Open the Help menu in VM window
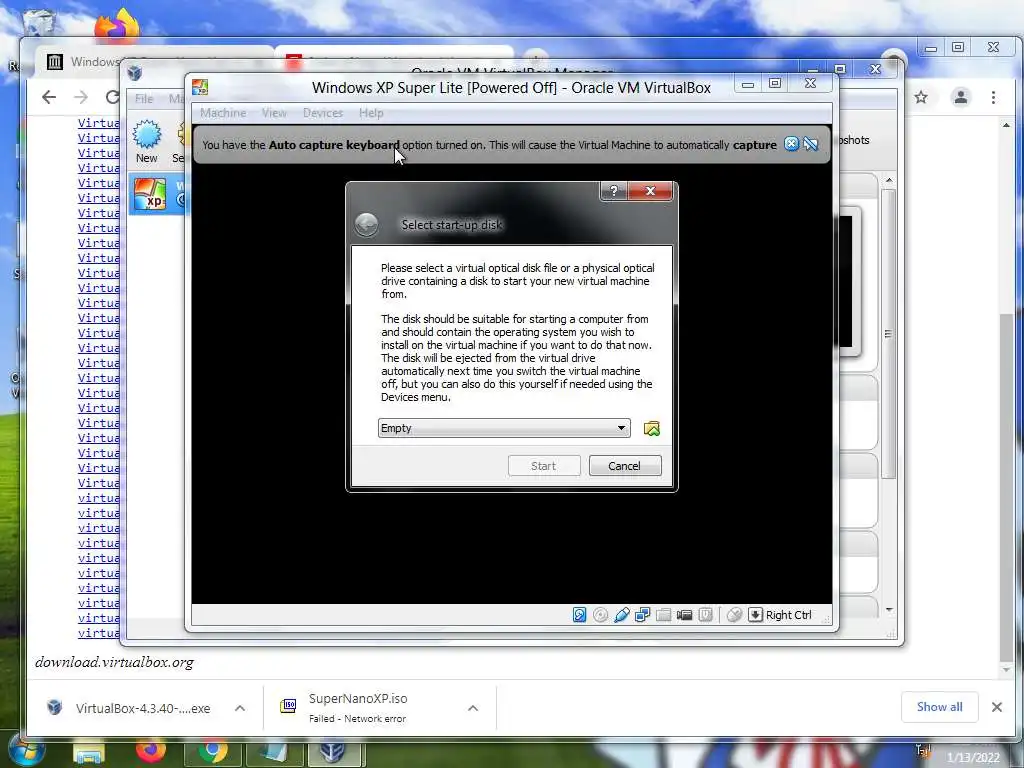 tap(371, 113)
